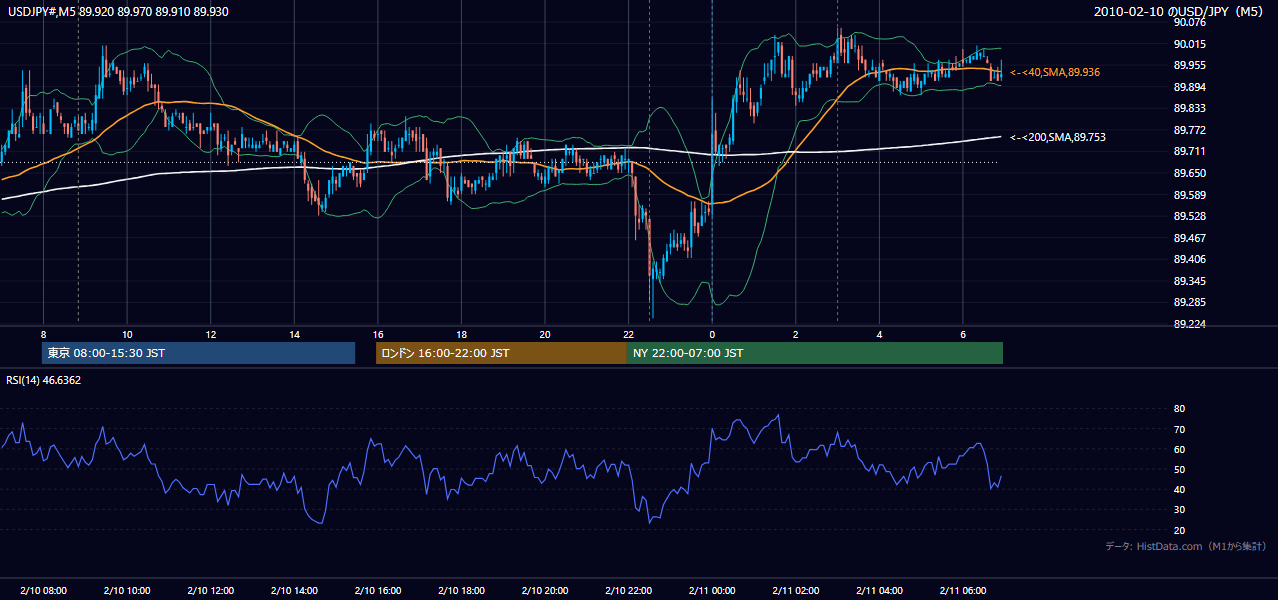Click the bottom time label 2/10 14:00
This screenshot has height=600, width=1278.
point(294,591)
